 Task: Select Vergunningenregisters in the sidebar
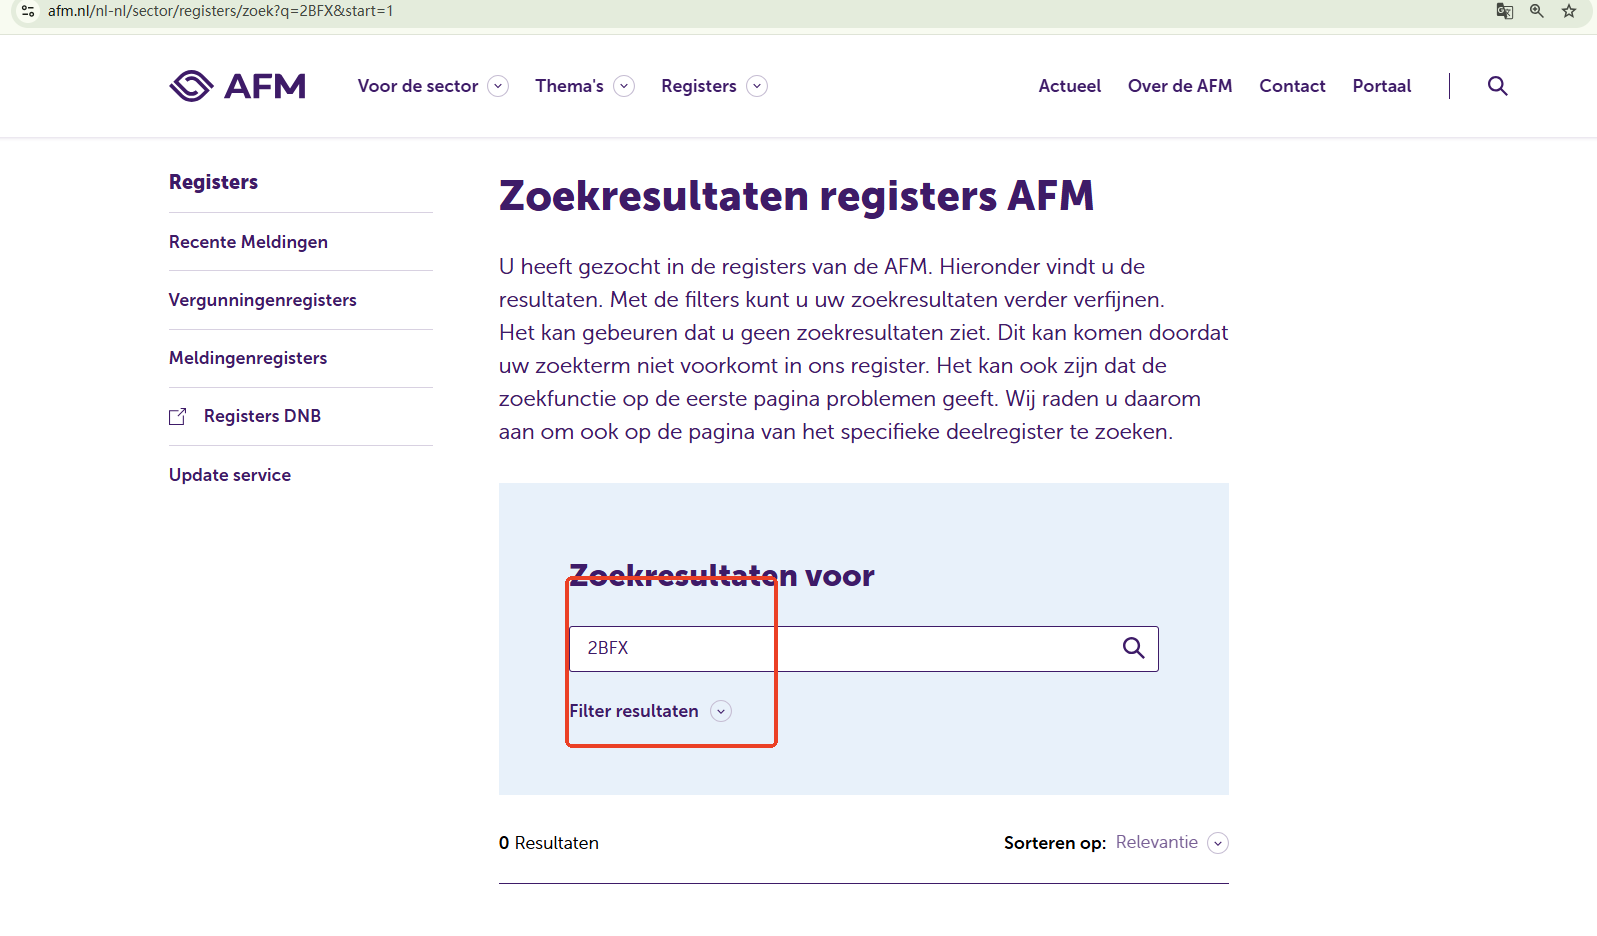pyautogui.click(x=262, y=300)
